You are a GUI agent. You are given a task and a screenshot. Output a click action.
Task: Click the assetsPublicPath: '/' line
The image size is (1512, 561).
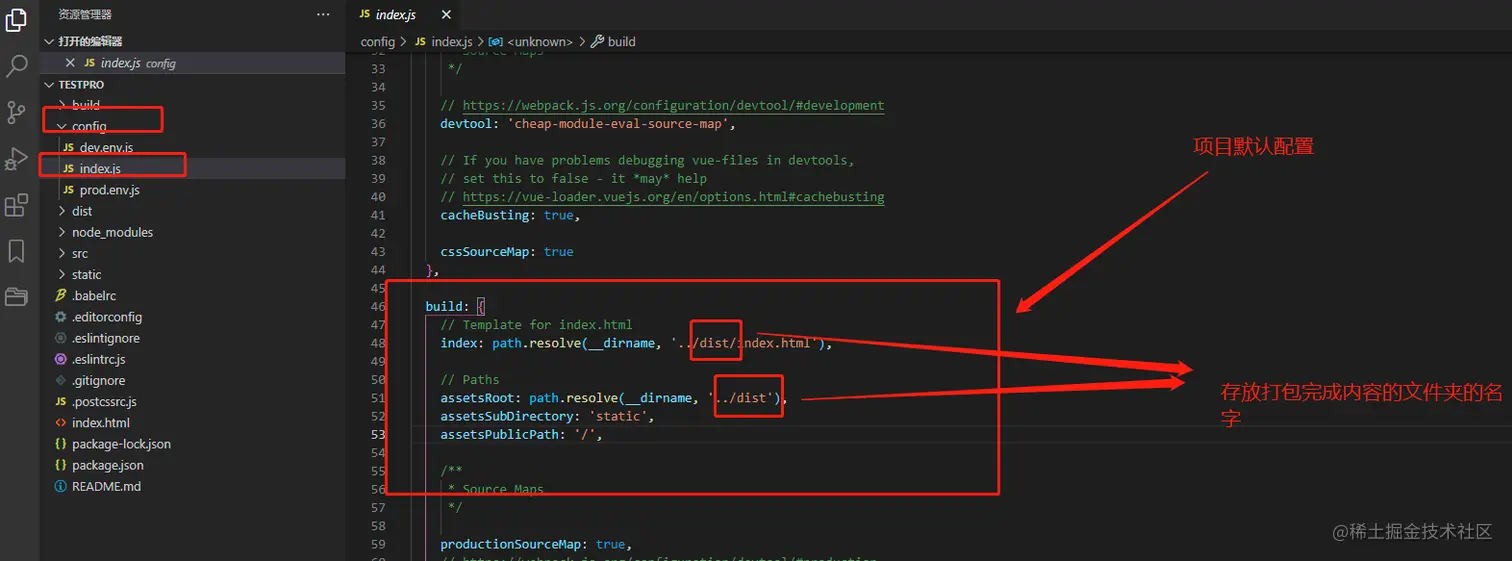521,435
